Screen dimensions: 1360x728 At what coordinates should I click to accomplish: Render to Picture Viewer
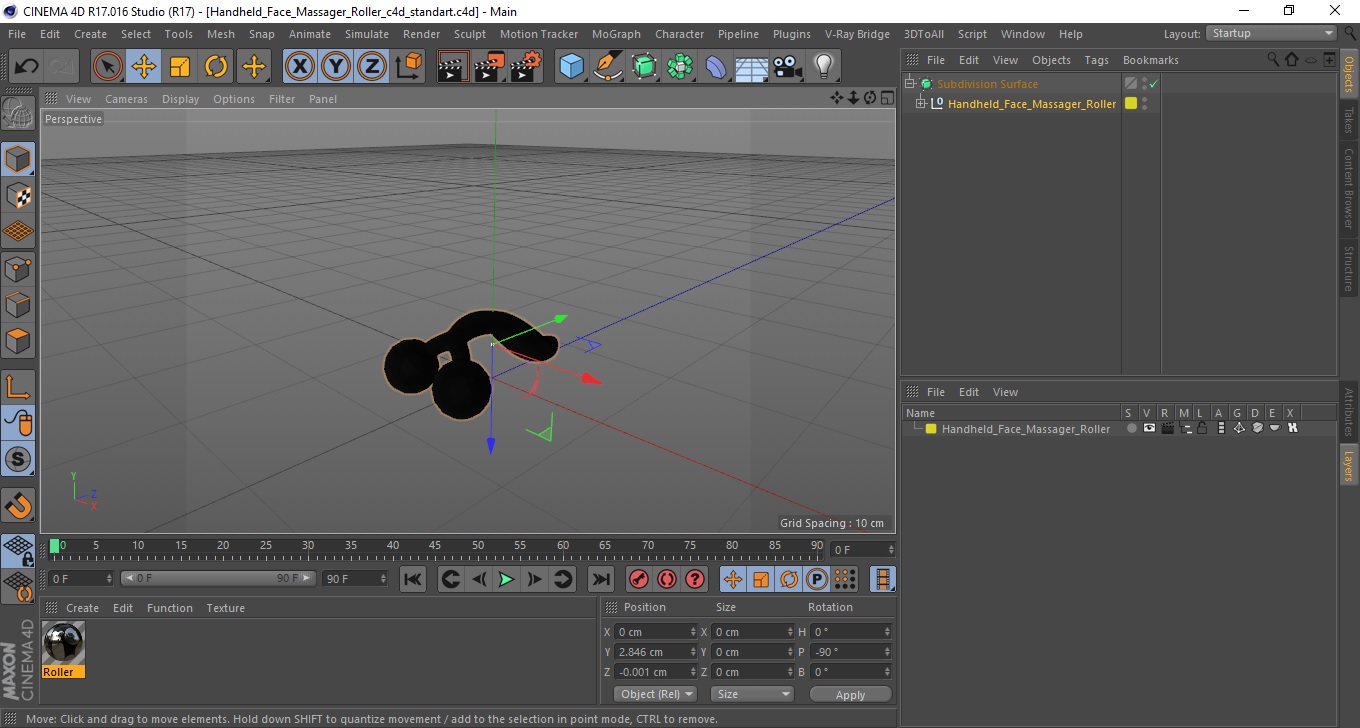tap(490, 67)
